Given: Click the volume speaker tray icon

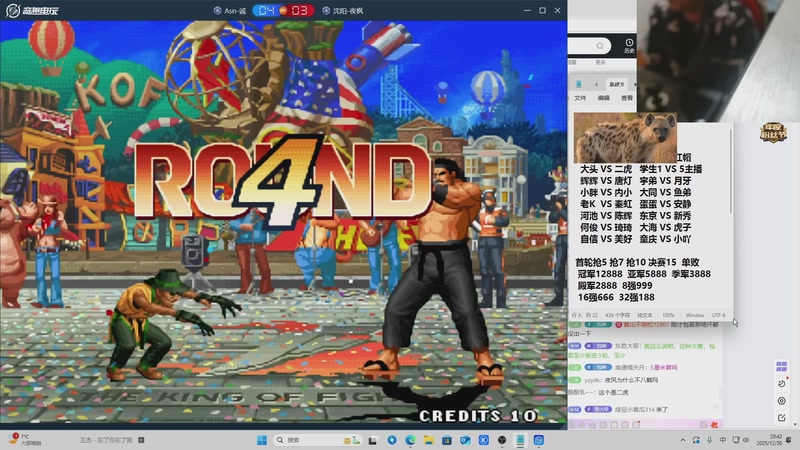Looking at the screenshot, I should (x=746, y=440).
